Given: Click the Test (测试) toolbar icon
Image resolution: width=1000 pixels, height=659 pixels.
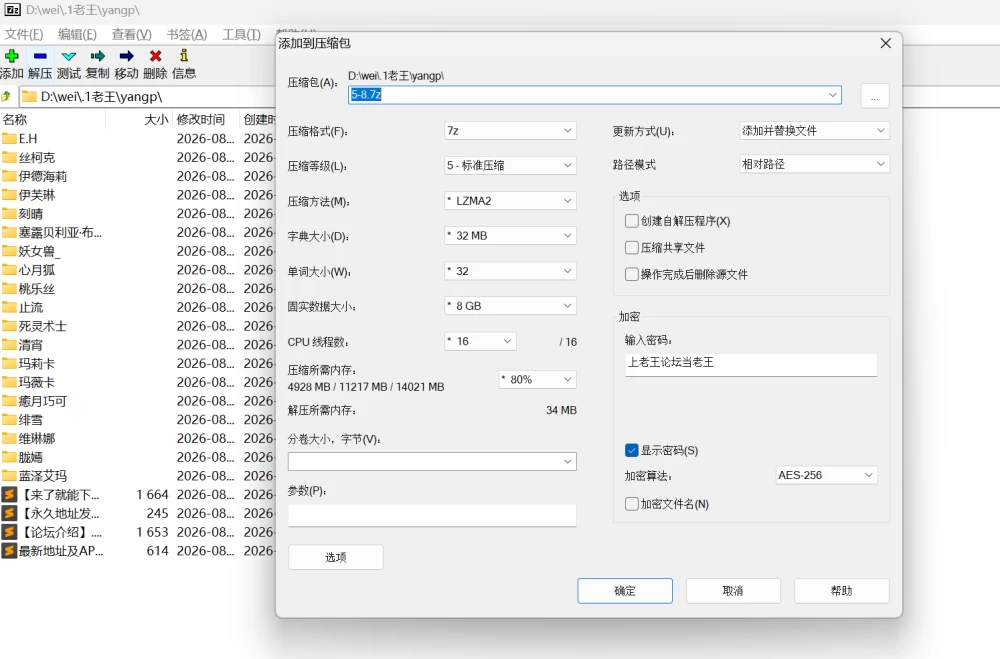Looking at the screenshot, I should click(x=69, y=56).
